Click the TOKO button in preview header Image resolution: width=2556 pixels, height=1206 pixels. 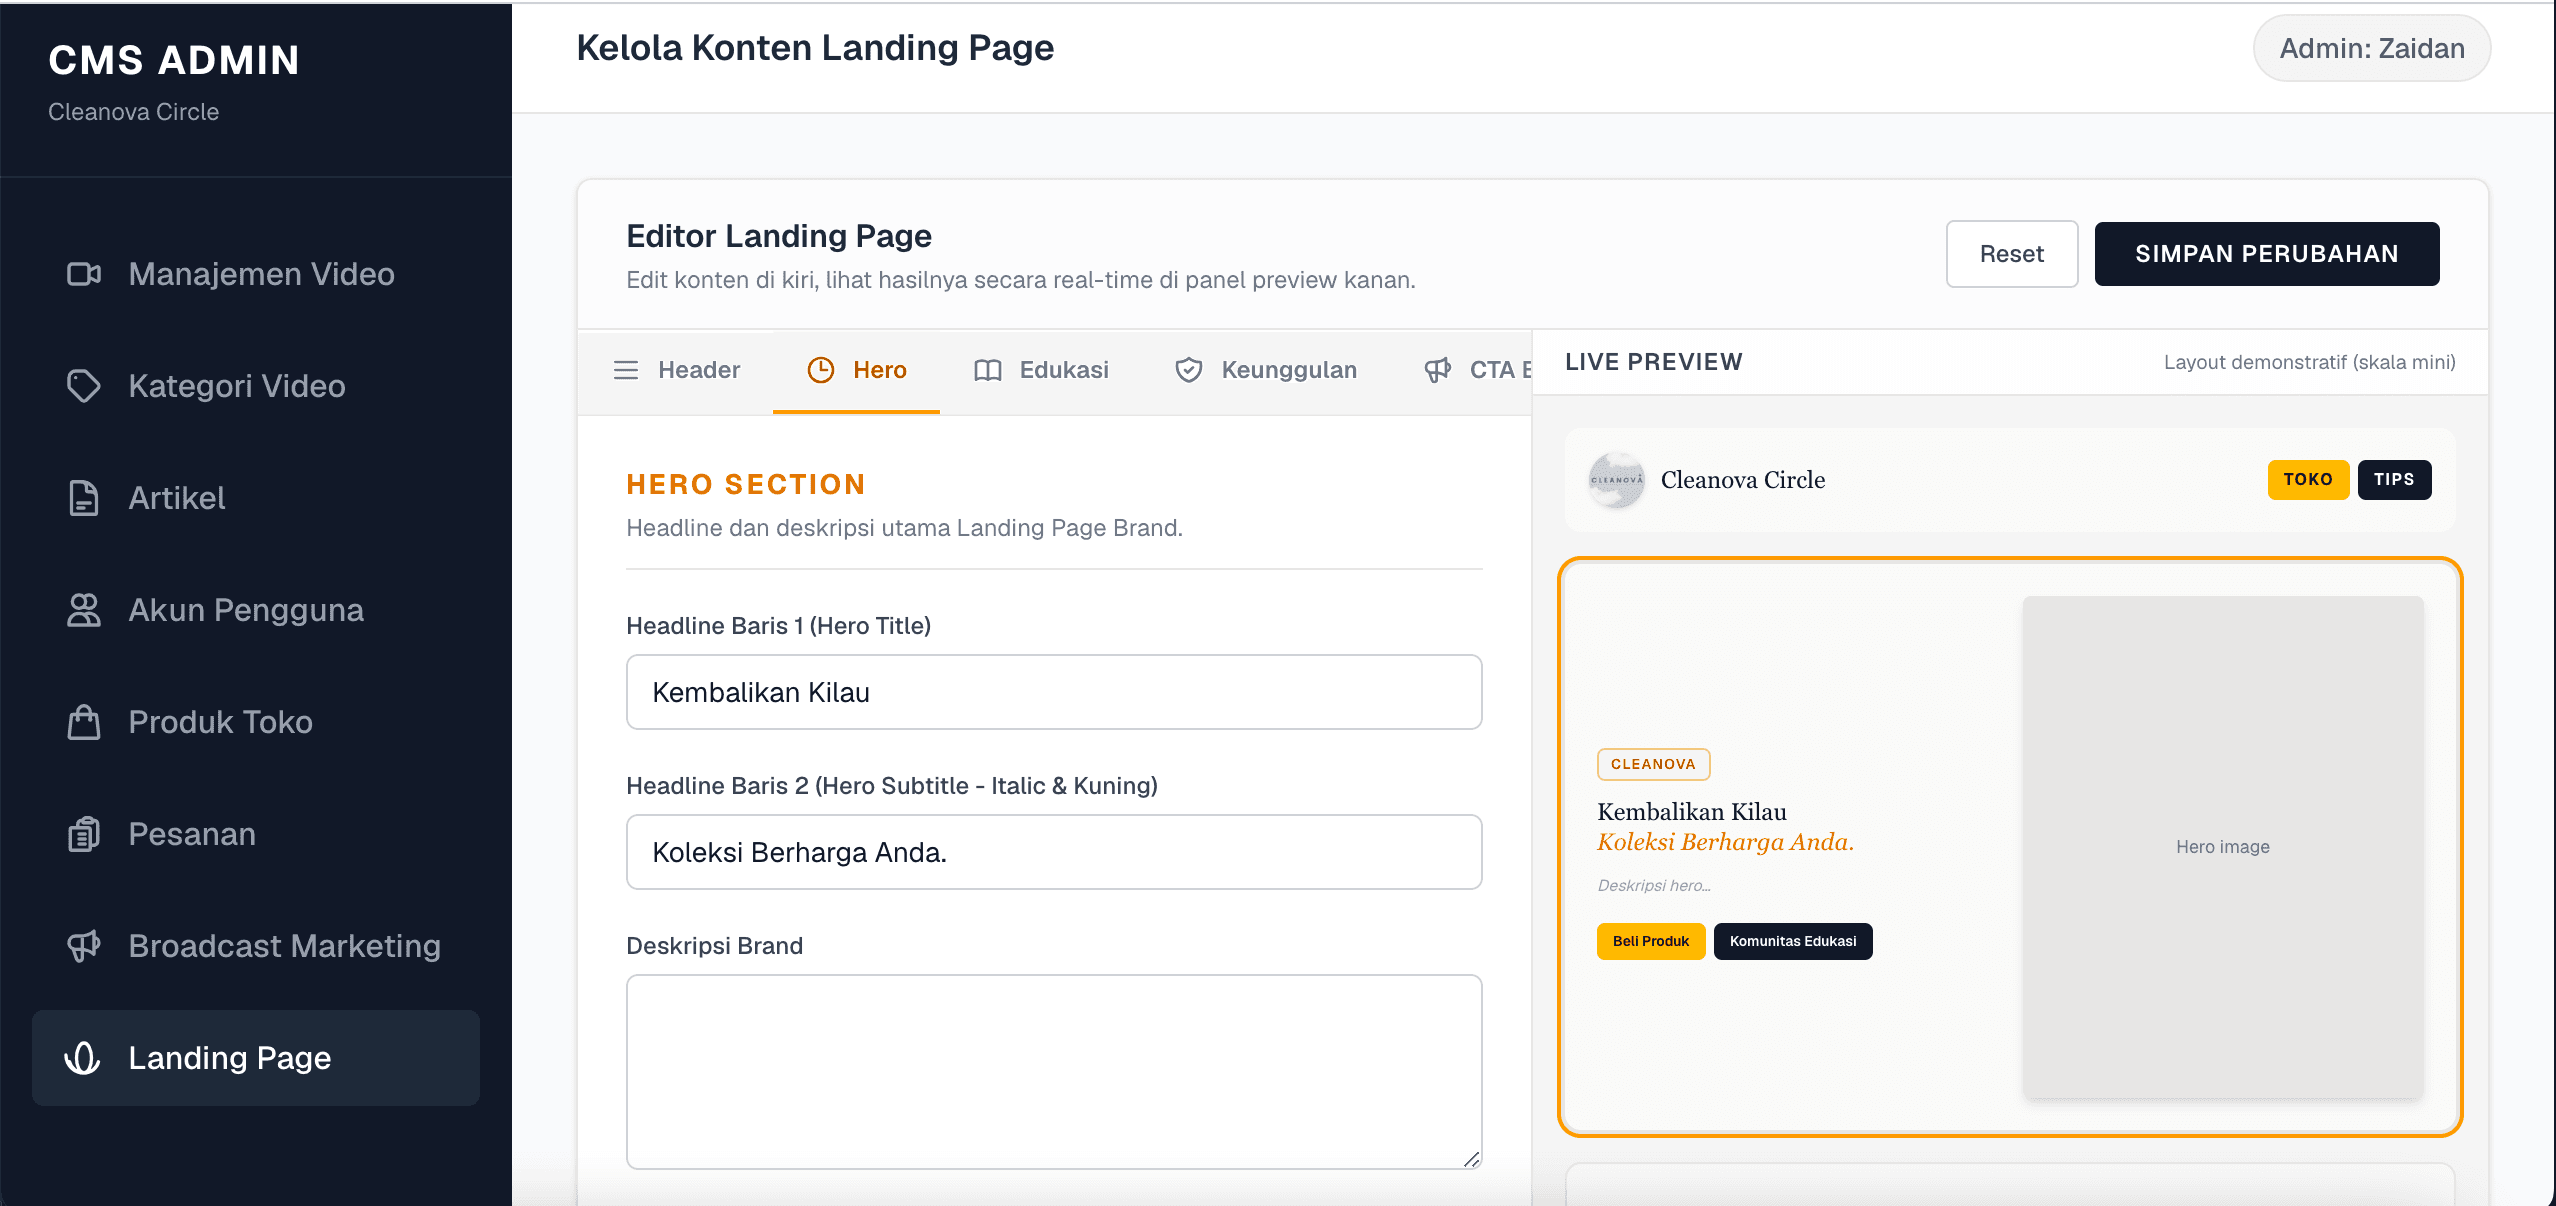point(2308,479)
